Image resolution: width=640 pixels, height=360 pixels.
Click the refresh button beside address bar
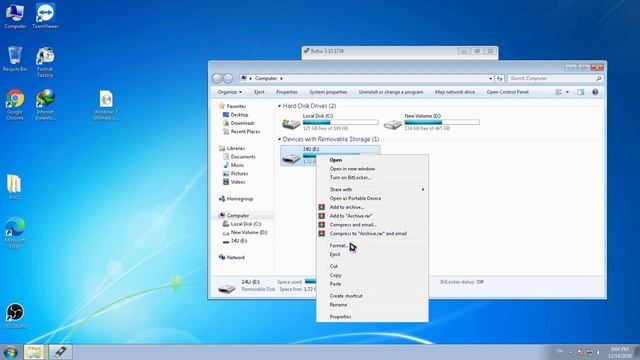500,78
